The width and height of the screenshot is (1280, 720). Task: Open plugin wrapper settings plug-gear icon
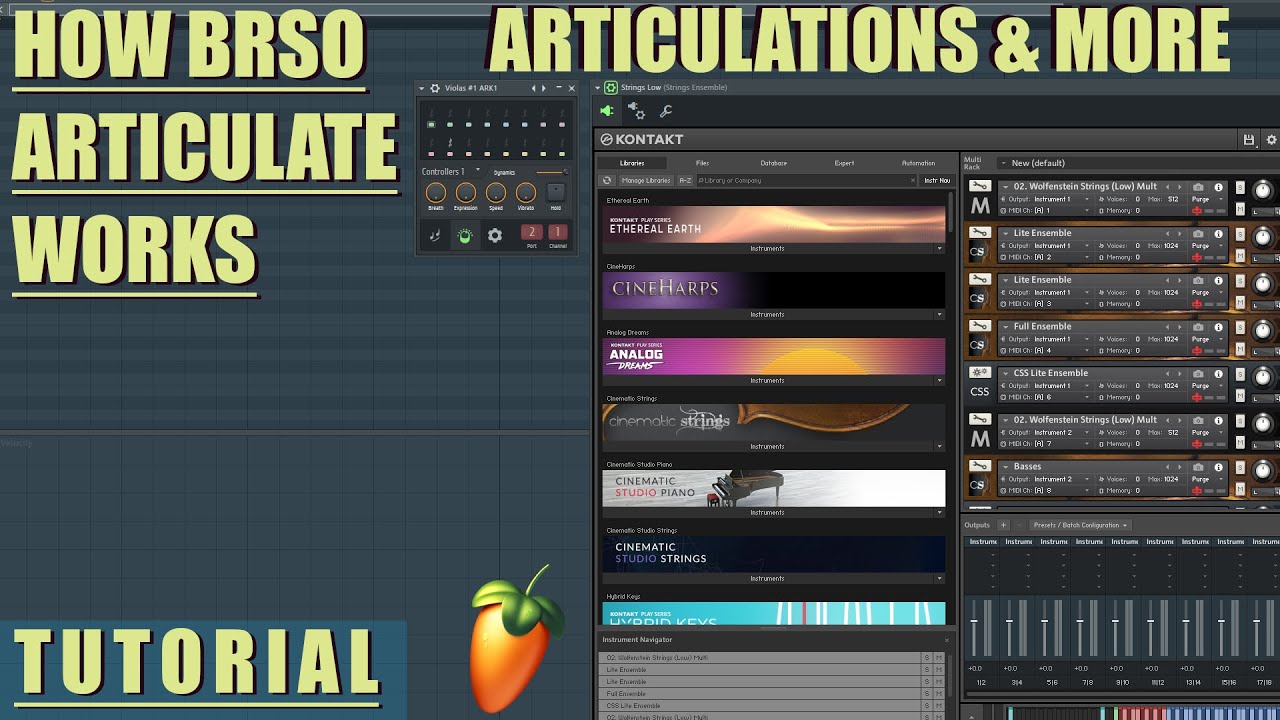[636, 111]
